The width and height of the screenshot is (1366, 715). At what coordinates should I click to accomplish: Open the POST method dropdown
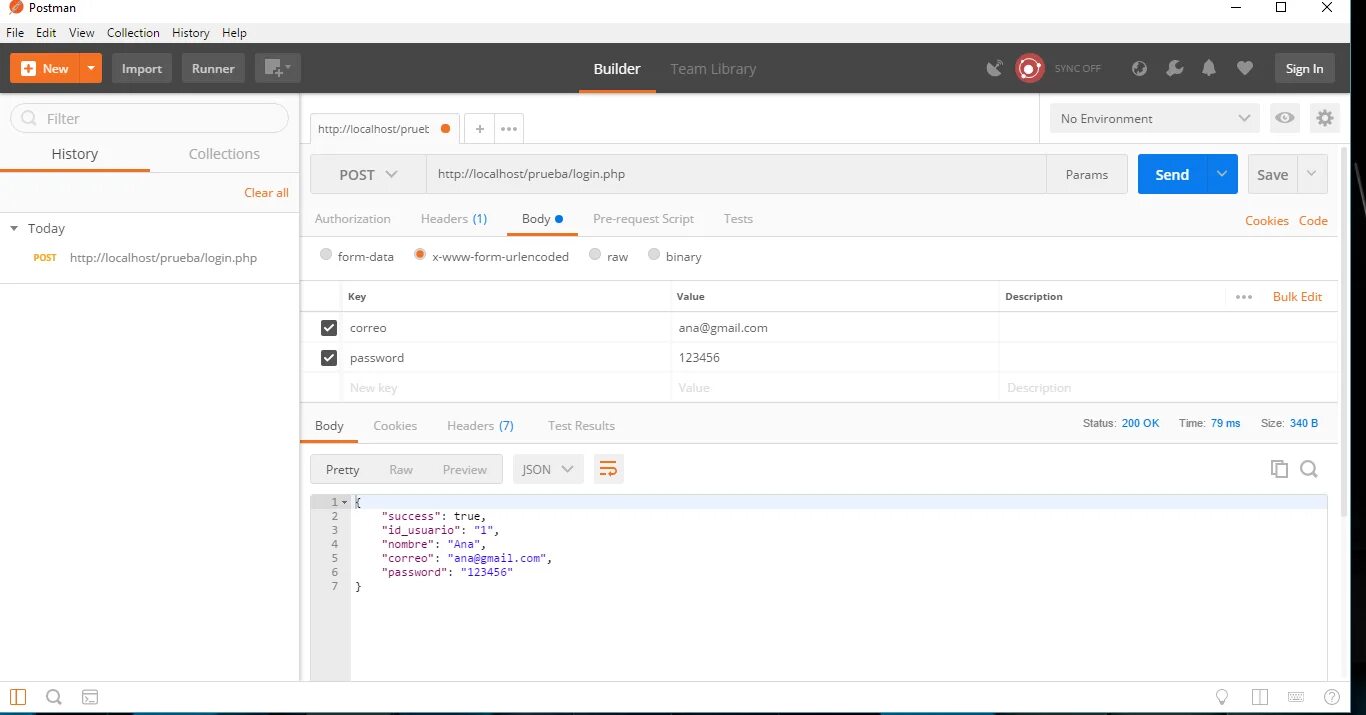[x=368, y=174]
